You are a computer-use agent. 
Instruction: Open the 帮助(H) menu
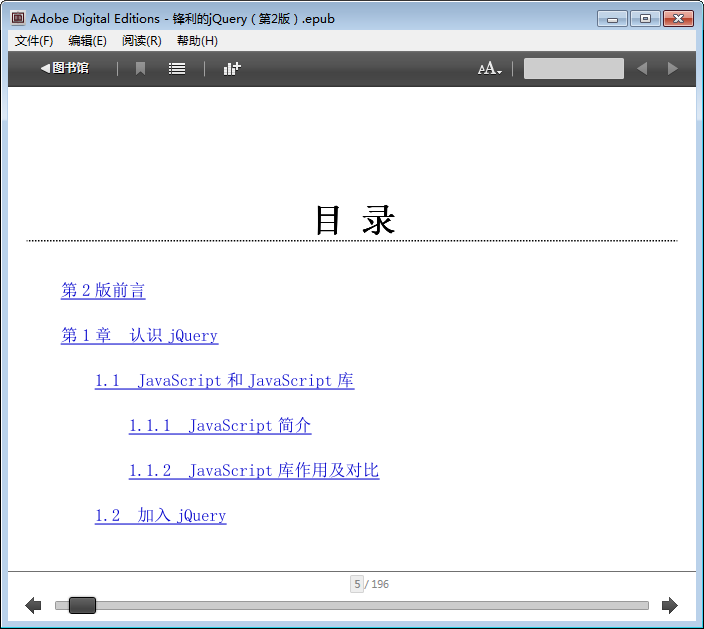(197, 41)
